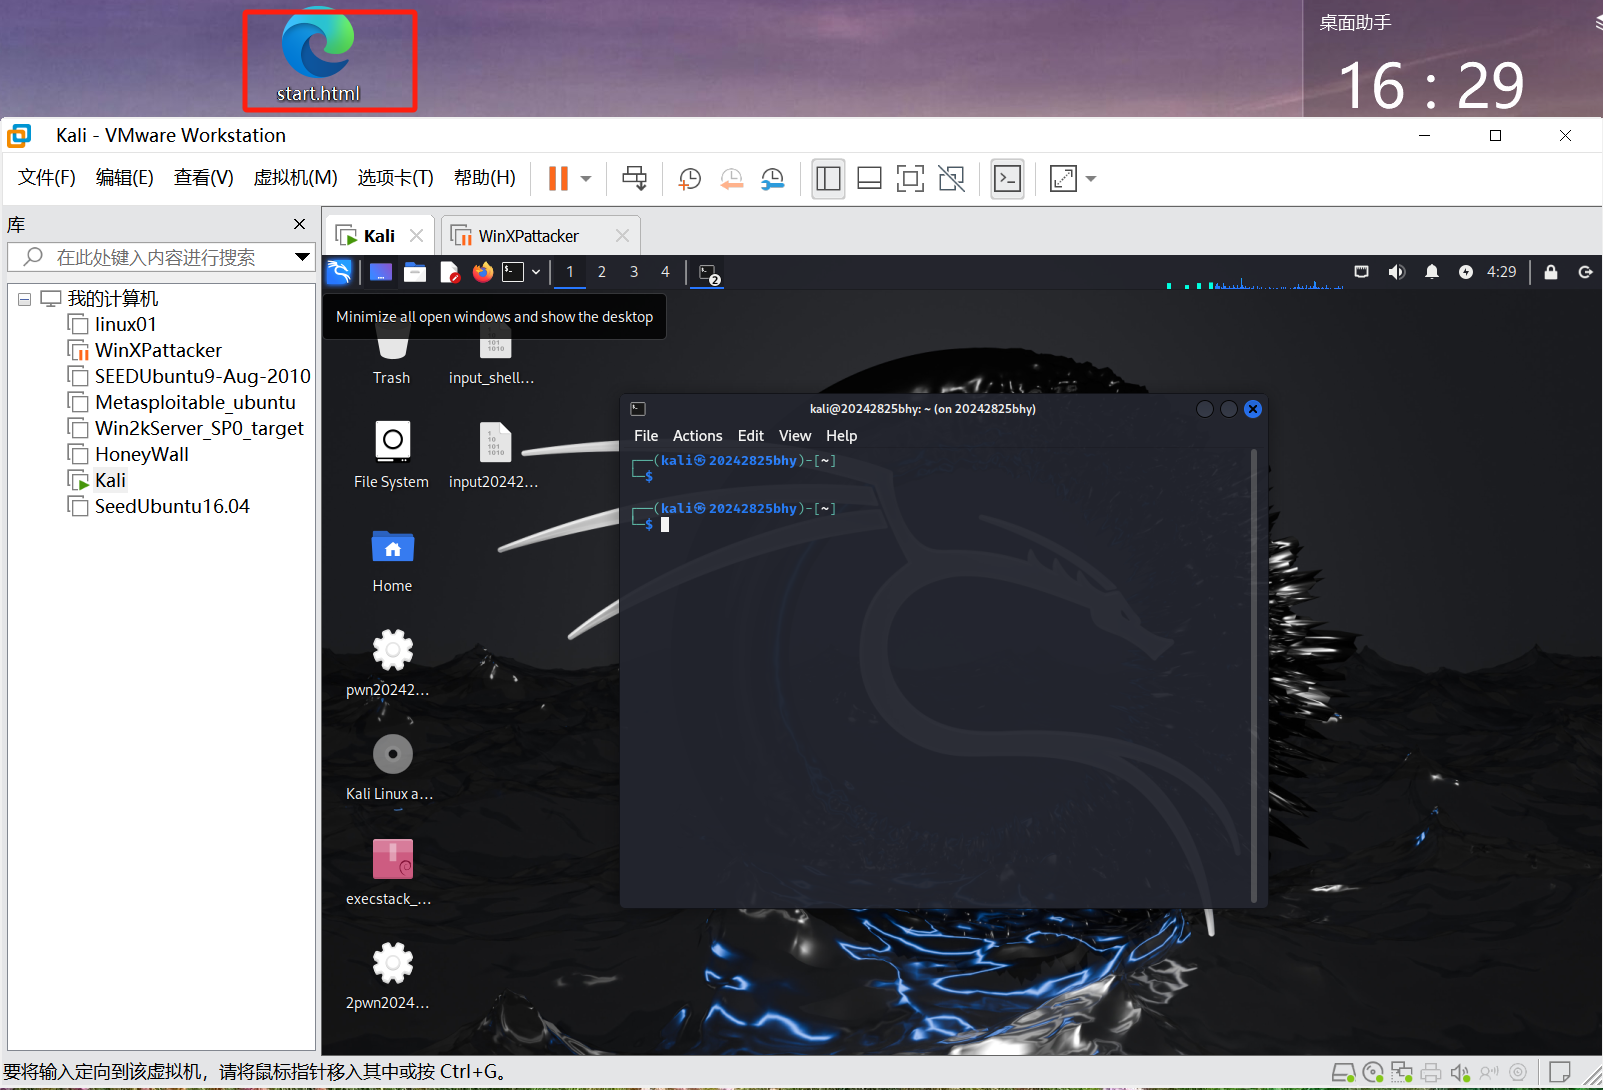Launch Firefox from the Kali panel
The image size is (1603, 1090).
[x=483, y=272]
